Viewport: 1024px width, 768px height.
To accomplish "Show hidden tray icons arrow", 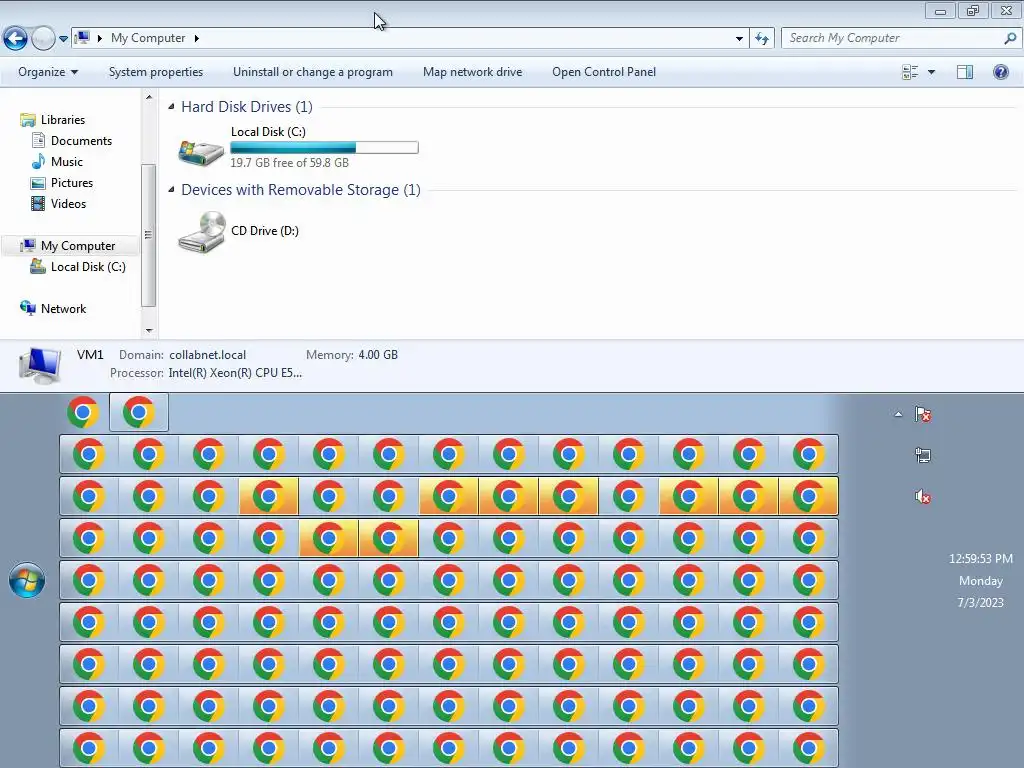I will pos(899,414).
